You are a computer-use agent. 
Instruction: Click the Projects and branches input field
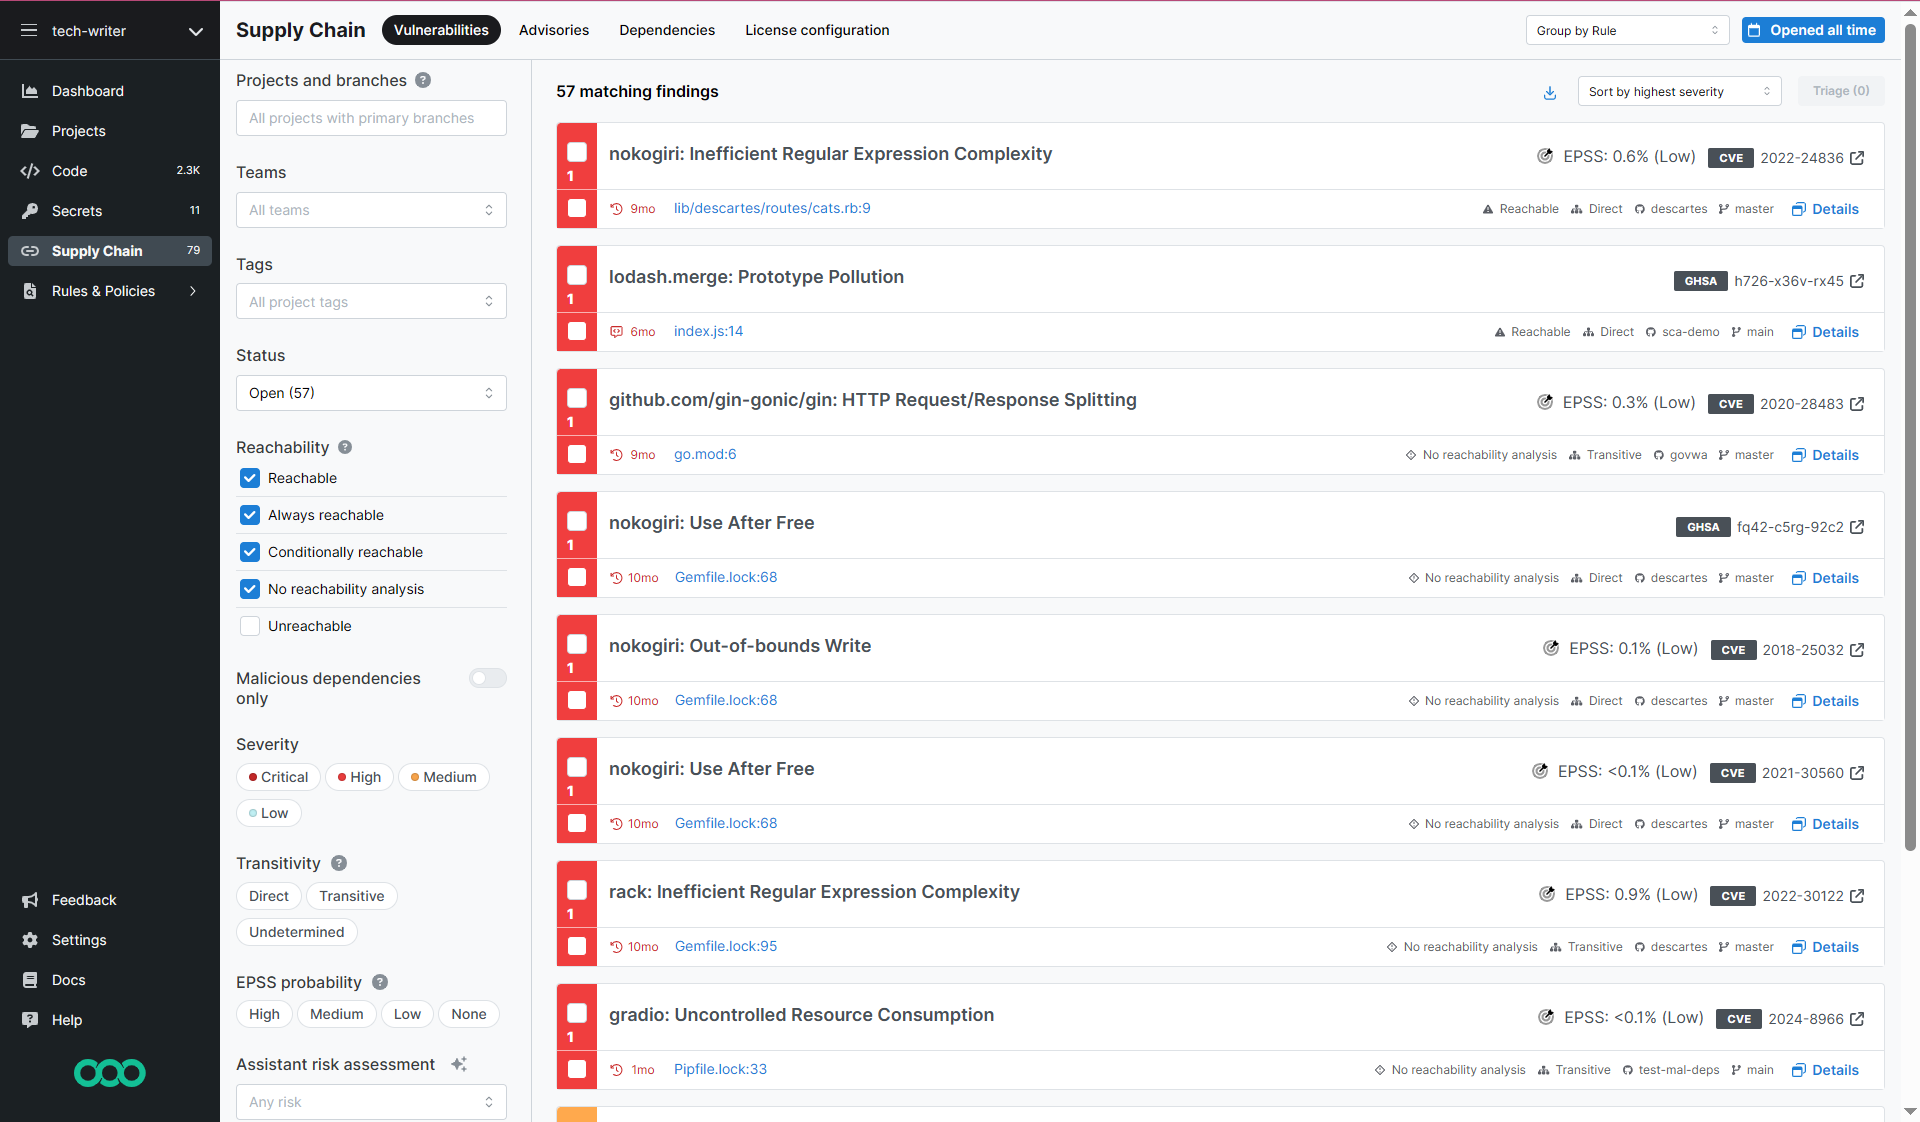tap(371, 118)
